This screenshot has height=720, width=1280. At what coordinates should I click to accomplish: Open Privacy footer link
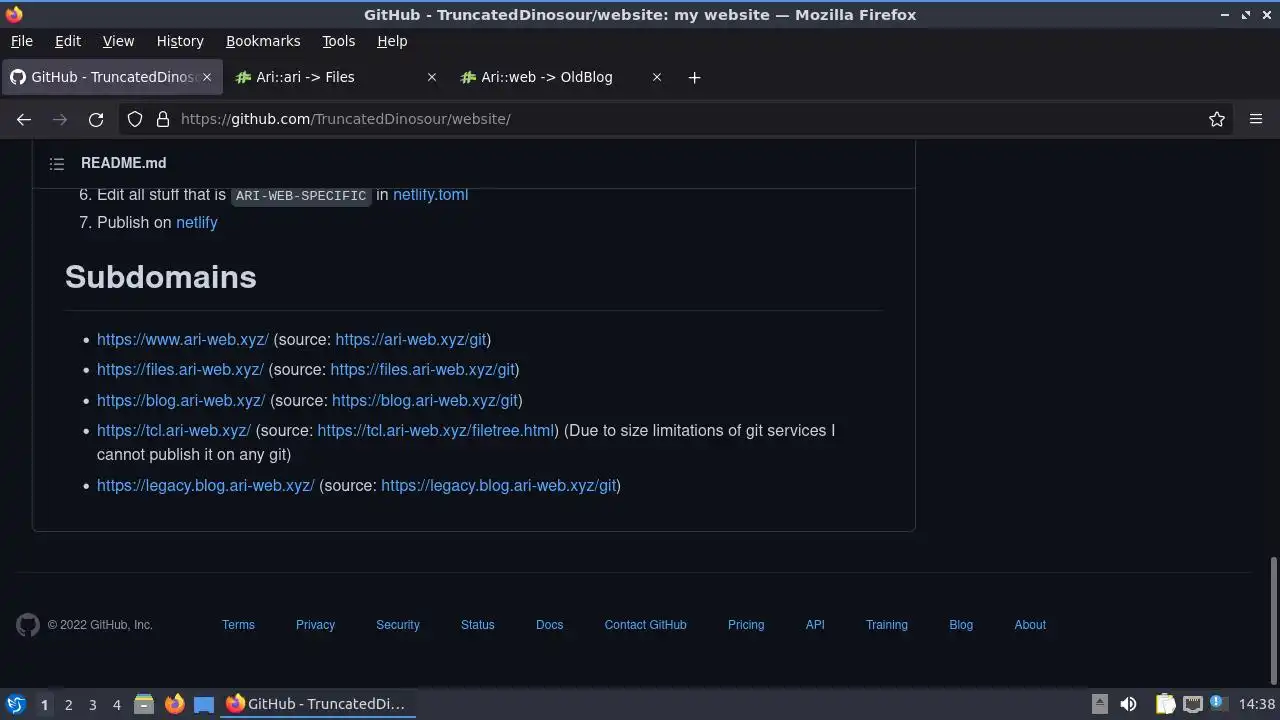[315, 625]
